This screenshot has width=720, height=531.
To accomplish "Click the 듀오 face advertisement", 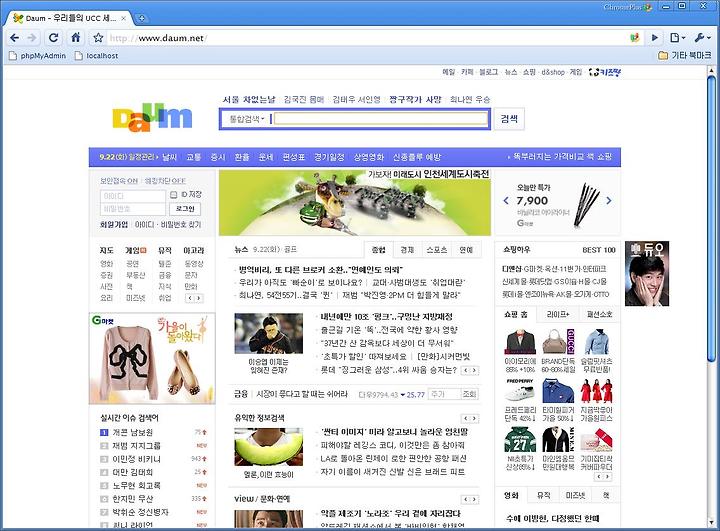I will [x=647, y=273].
